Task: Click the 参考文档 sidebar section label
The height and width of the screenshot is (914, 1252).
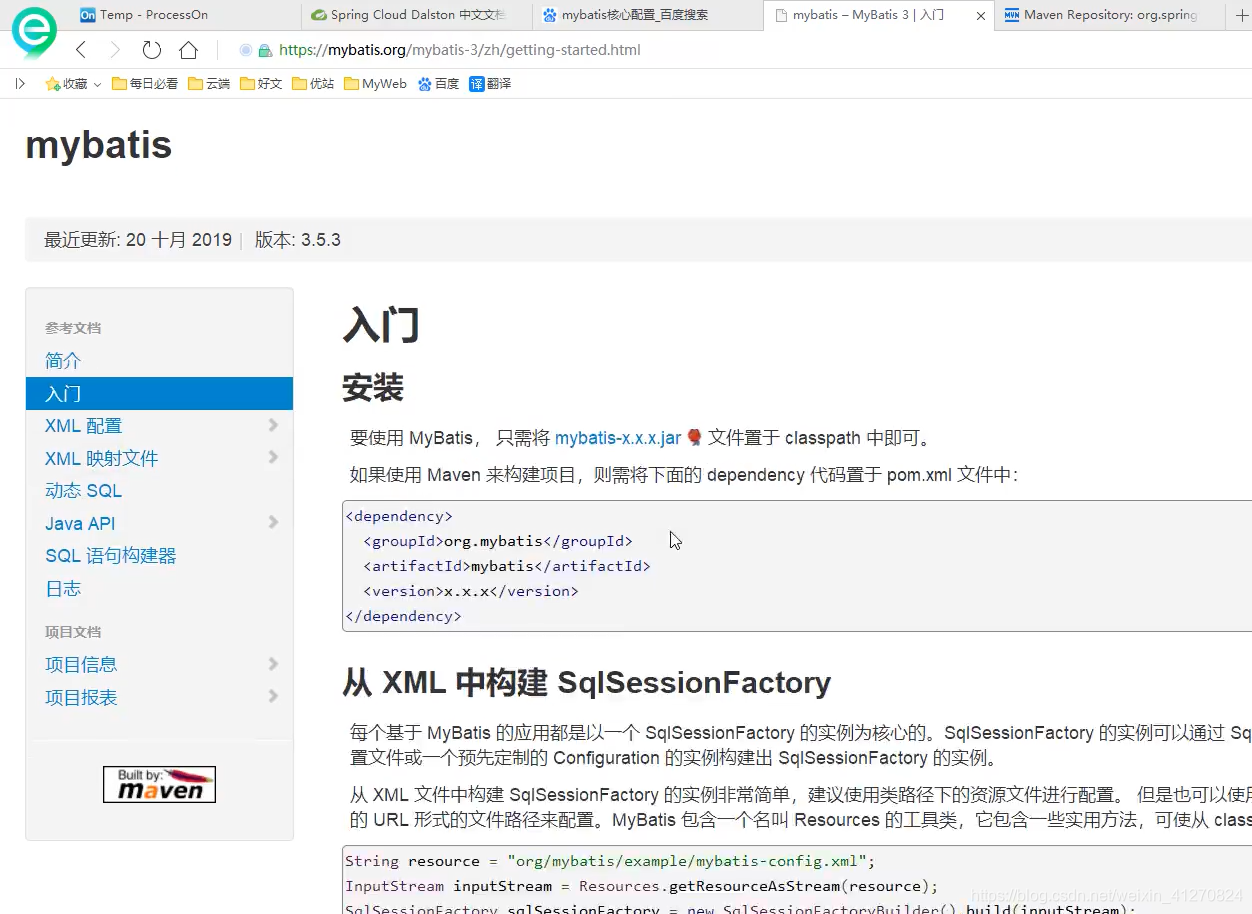Action: (73, 328)
